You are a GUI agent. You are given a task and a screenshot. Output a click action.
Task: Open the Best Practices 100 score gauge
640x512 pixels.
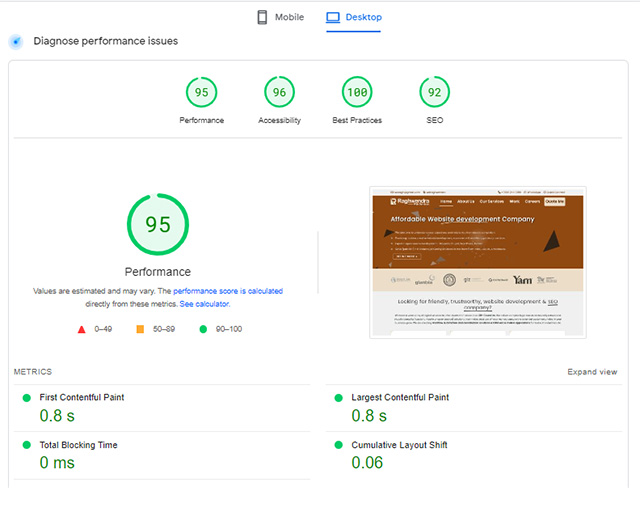pyautogui.click(x=357, y=92)
